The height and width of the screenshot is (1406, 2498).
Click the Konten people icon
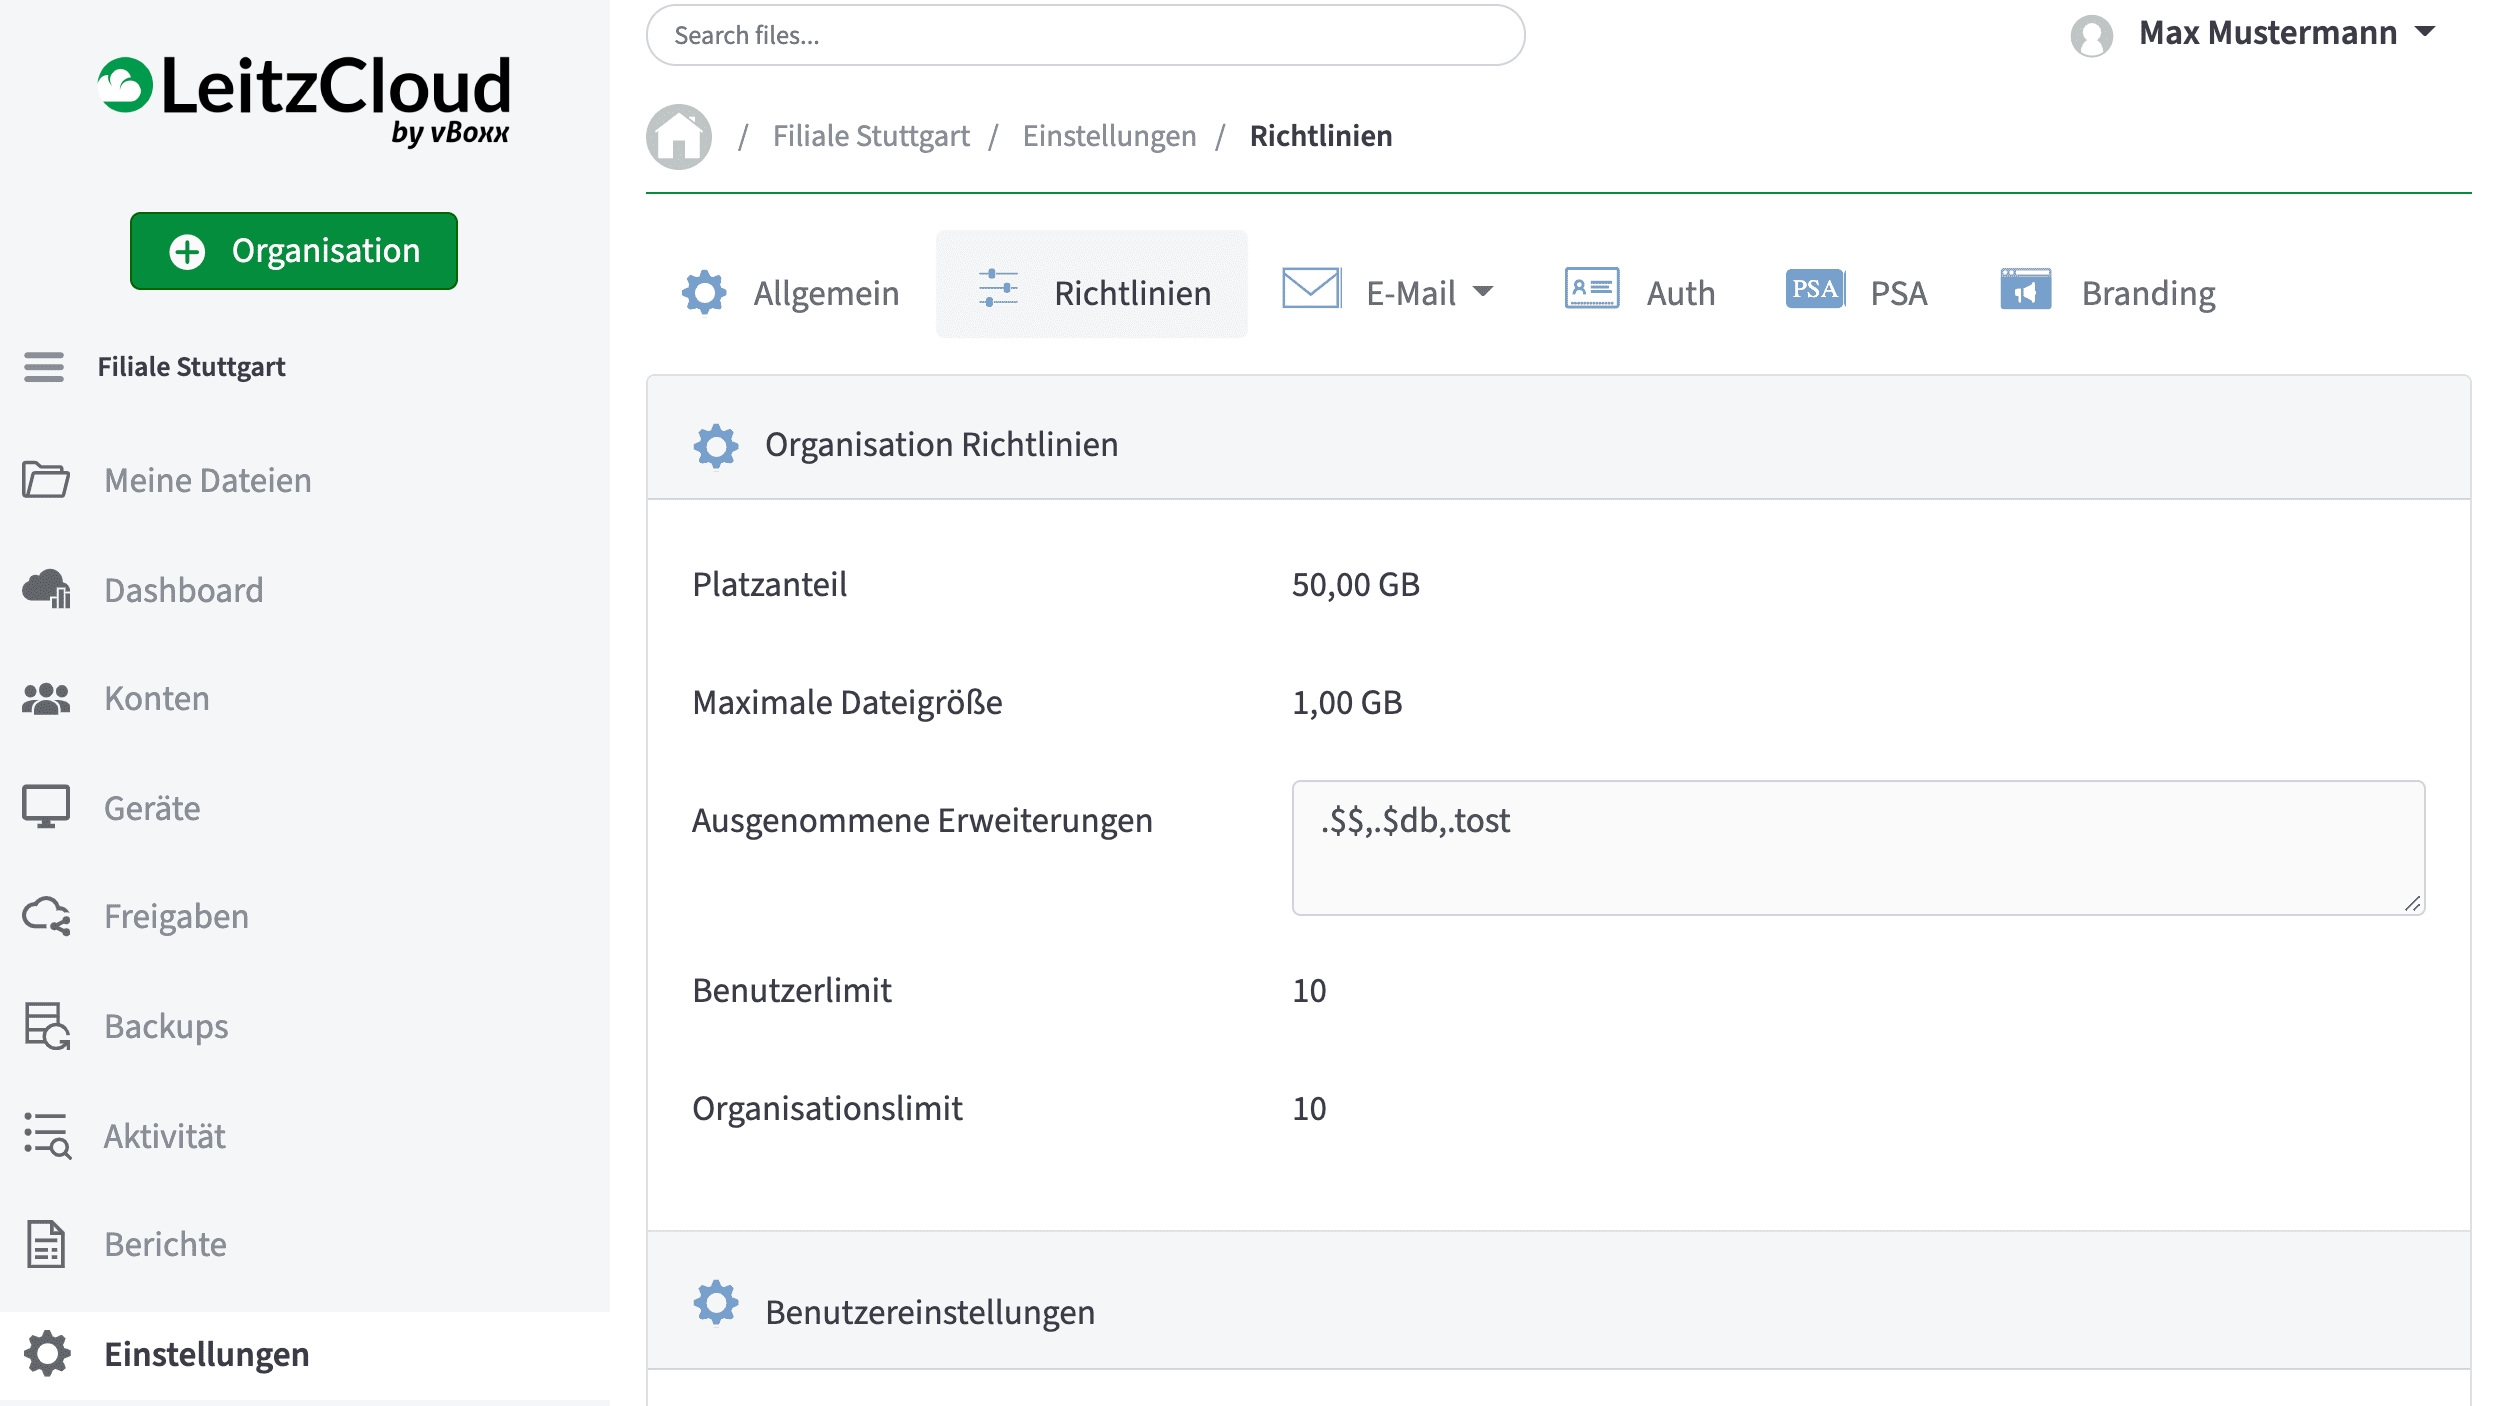(46, 699)
